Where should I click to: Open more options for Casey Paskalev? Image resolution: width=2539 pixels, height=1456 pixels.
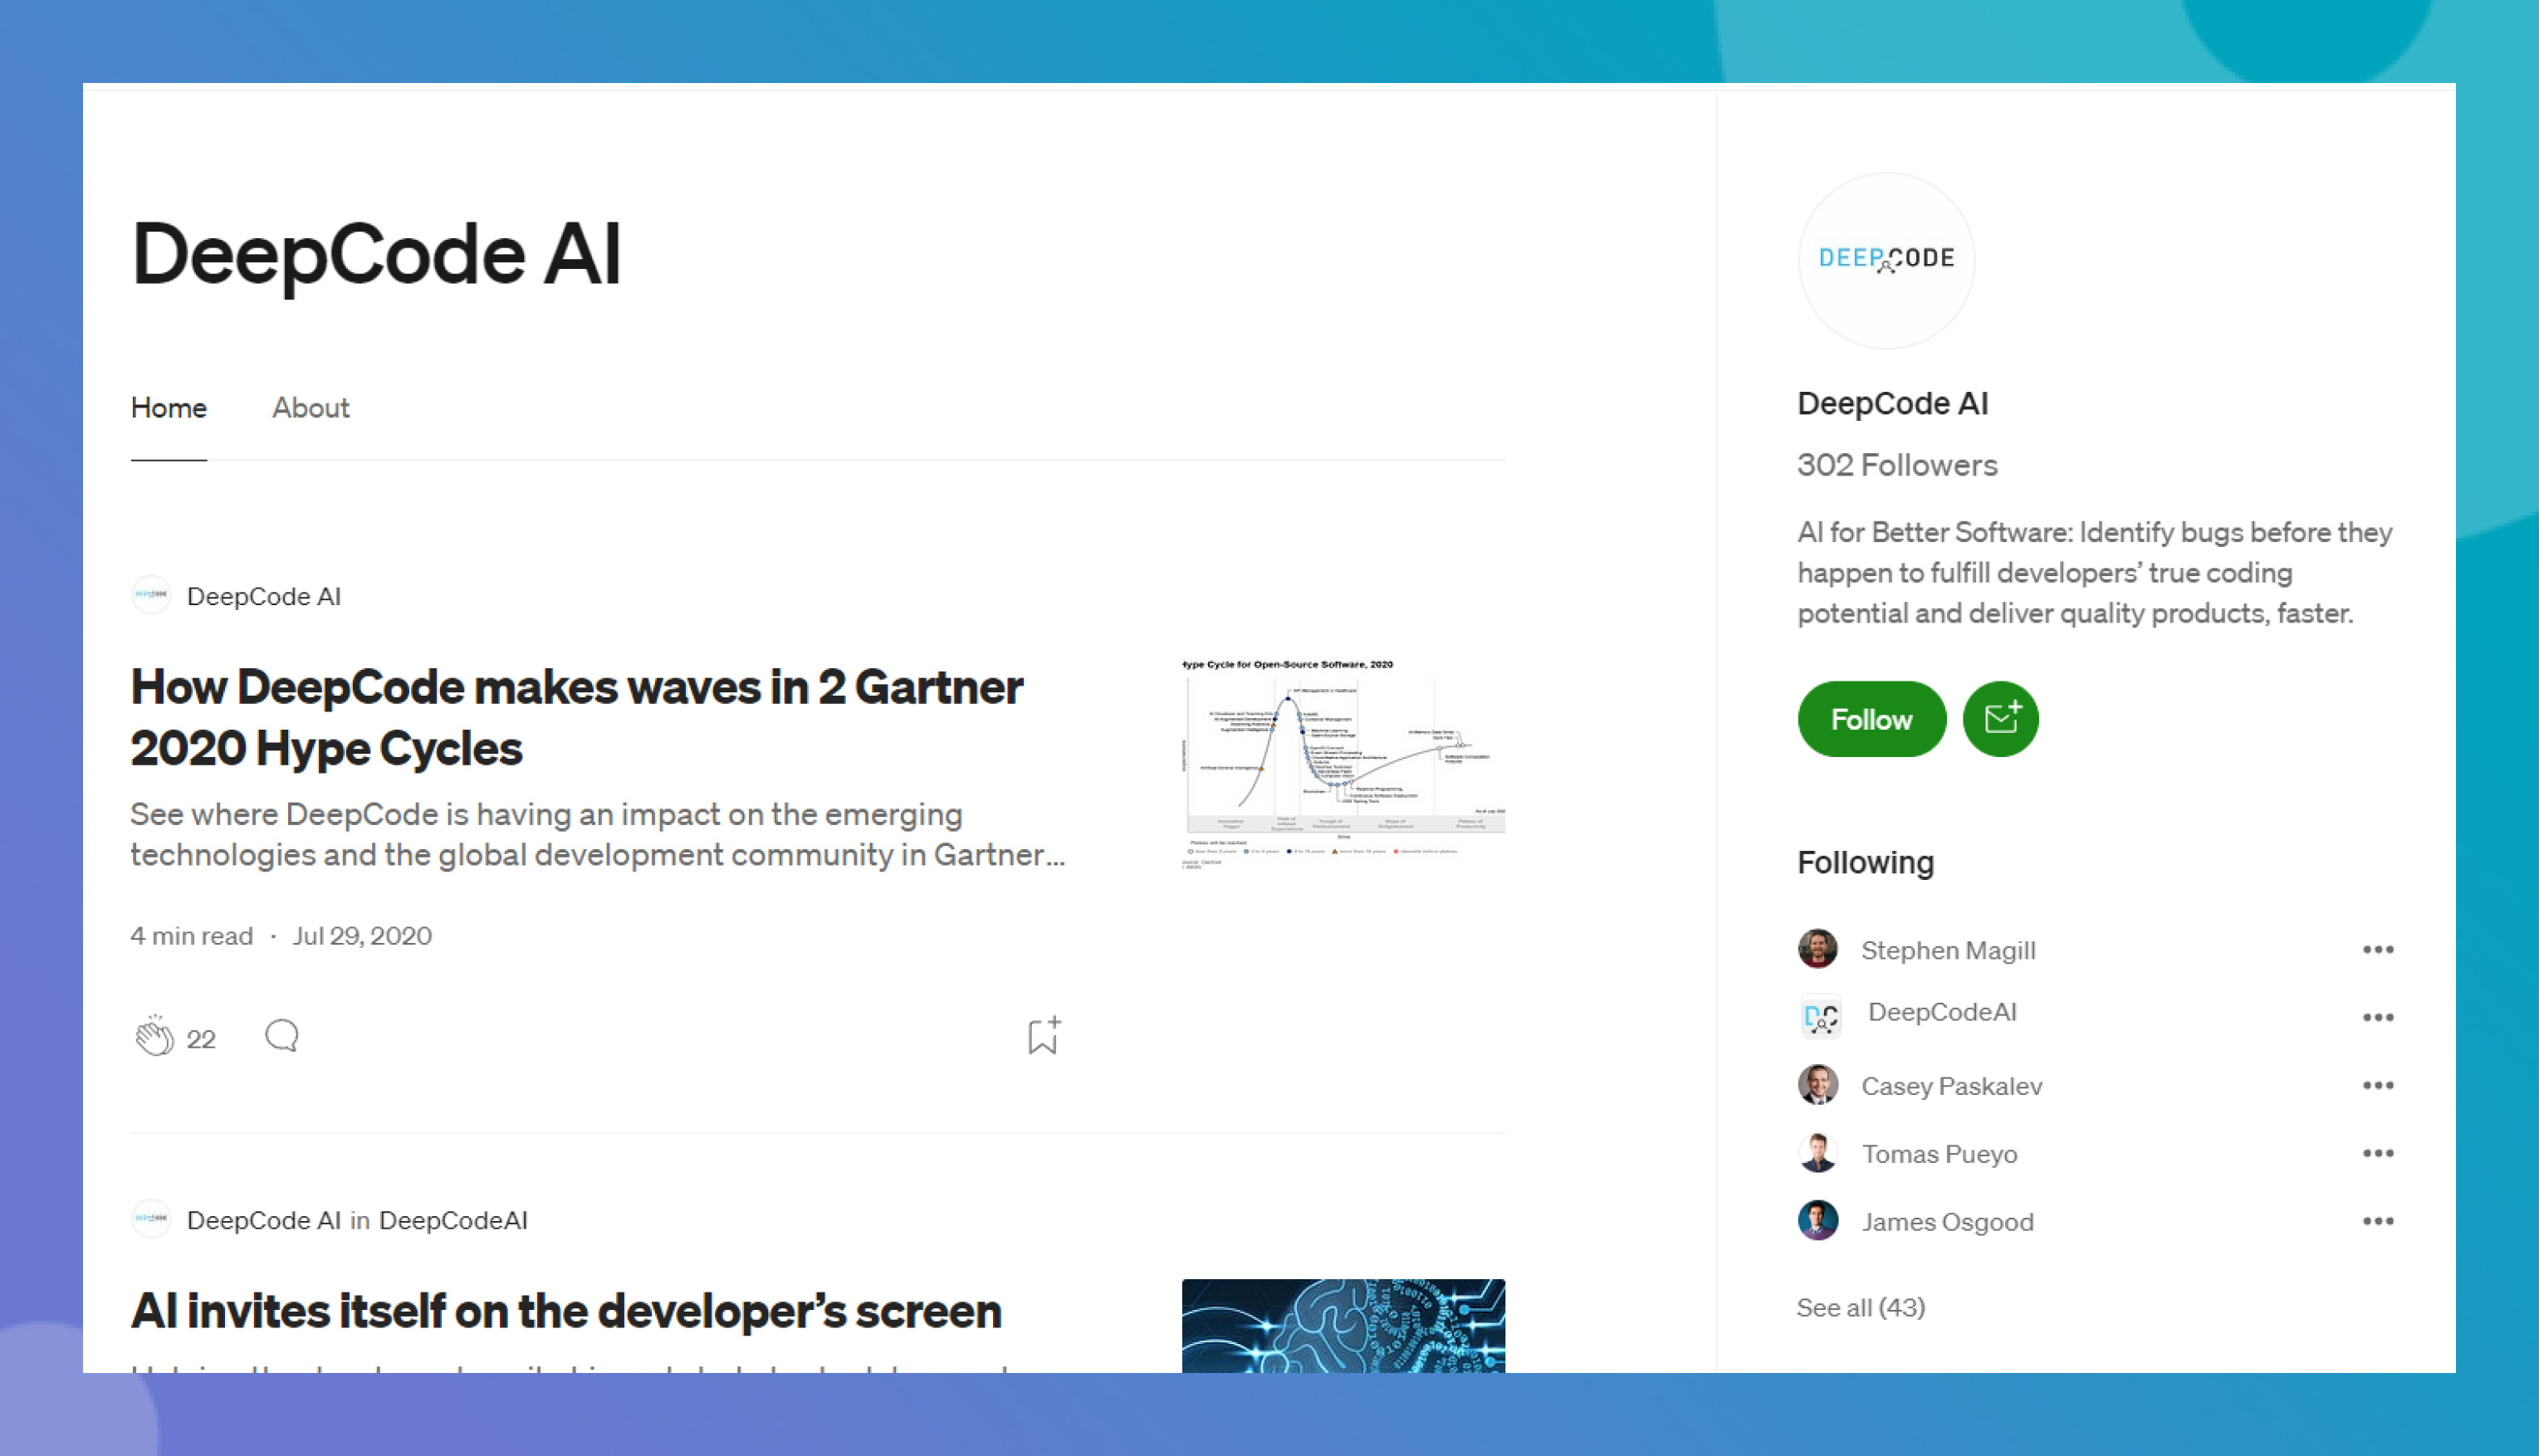2377,1085
